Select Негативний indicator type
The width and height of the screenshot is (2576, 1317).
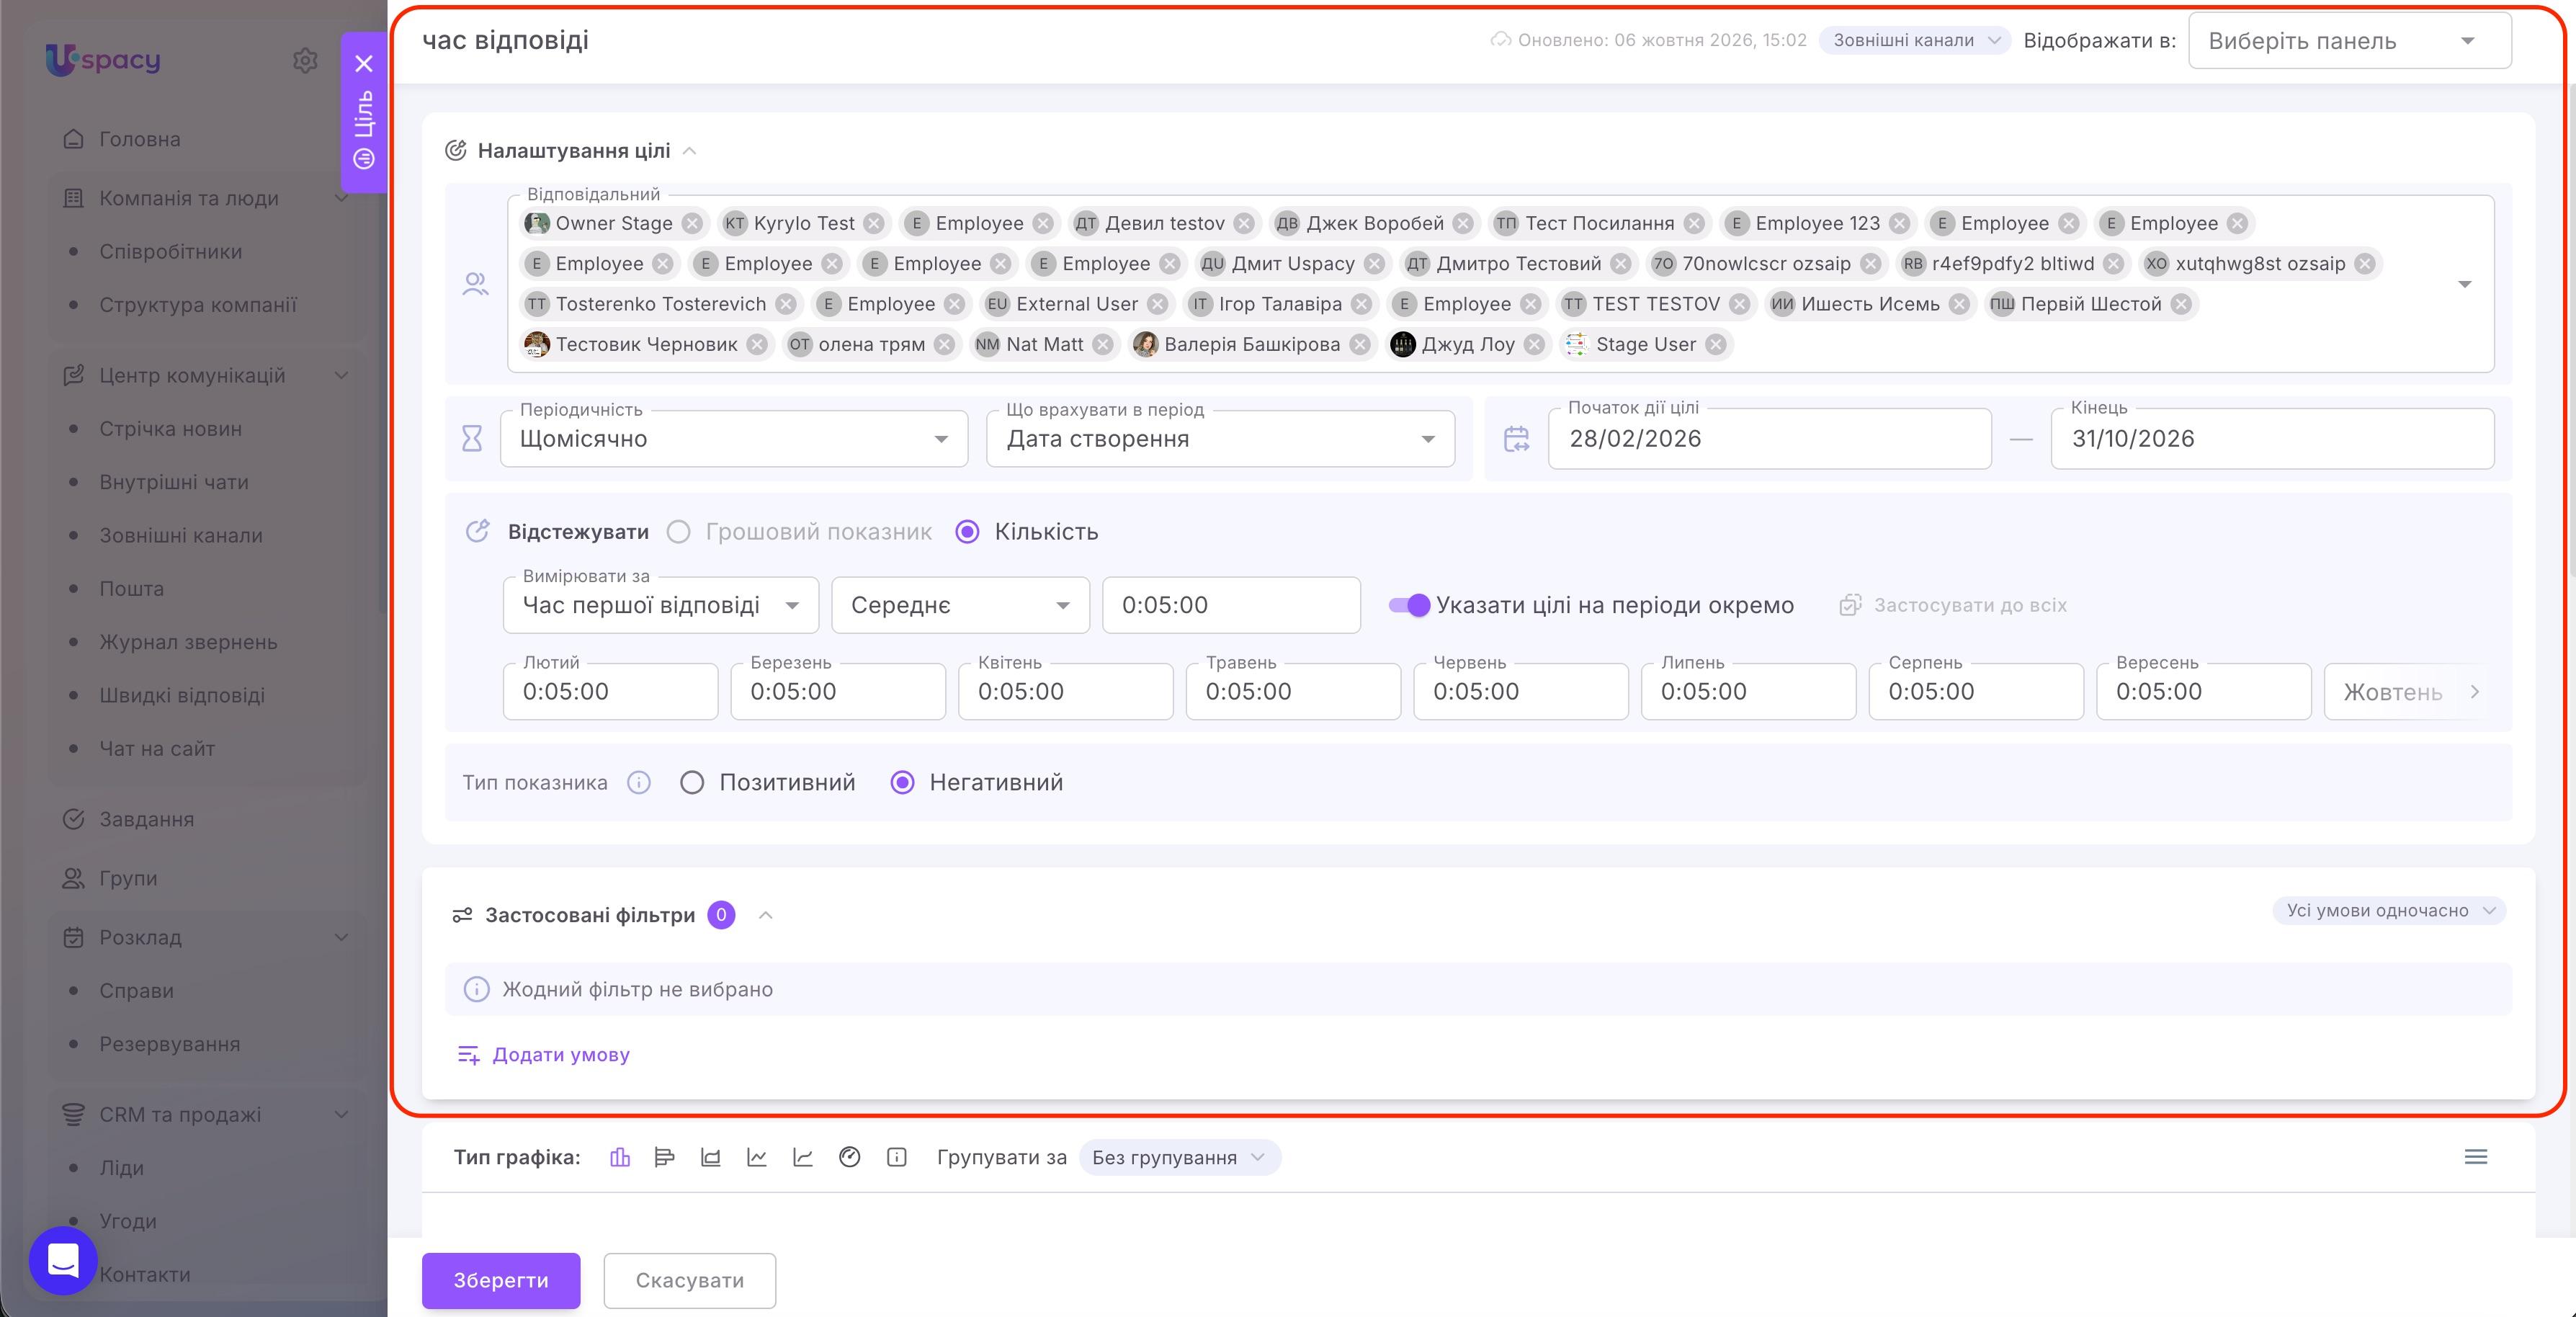pyautogui.click(x=902, y=782)
